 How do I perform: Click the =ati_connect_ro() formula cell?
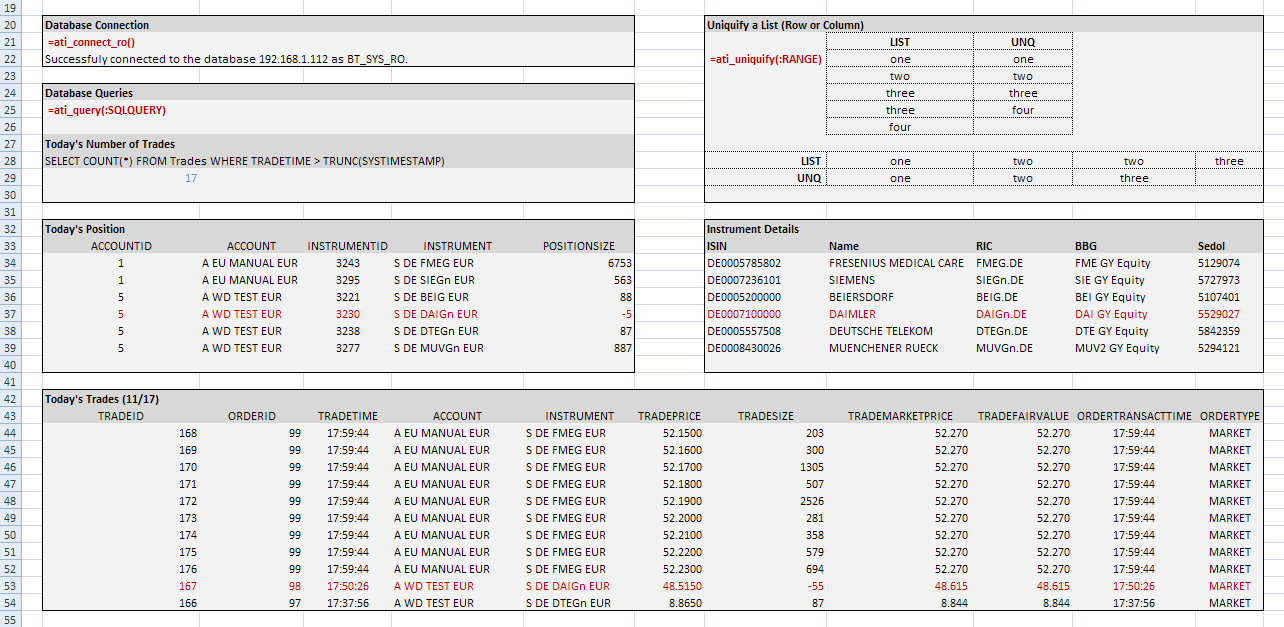(92, 42)
